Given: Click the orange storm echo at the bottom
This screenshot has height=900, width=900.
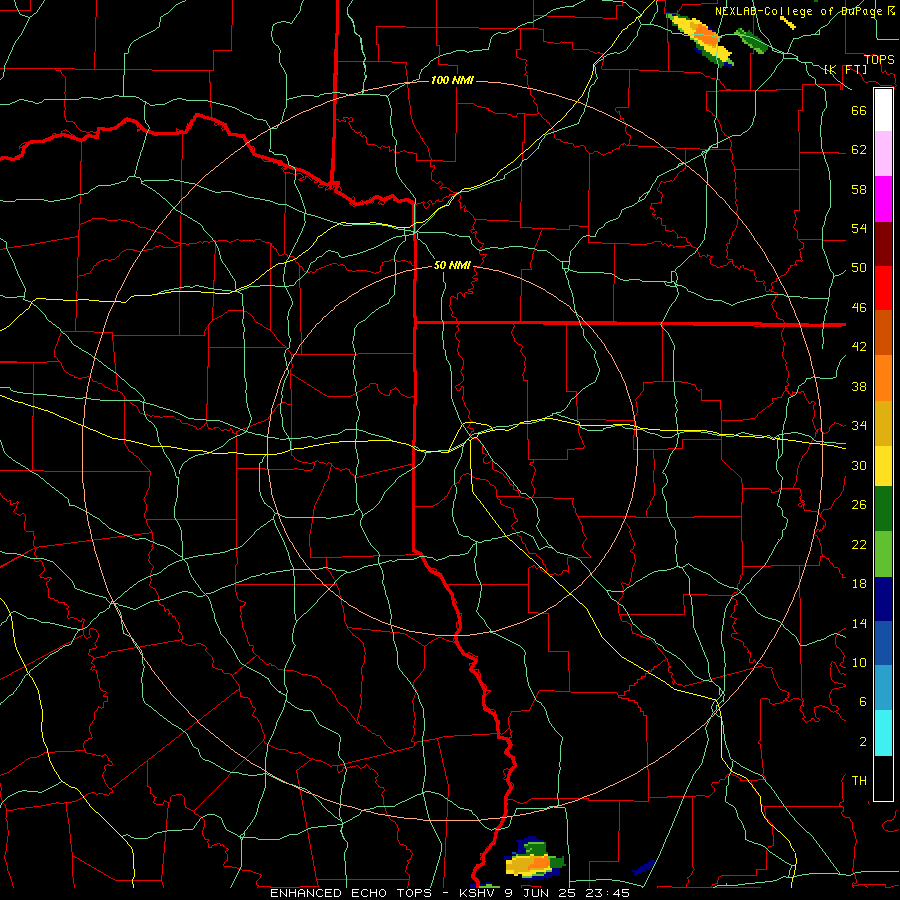Looking at the screenshot, I should tap(534, 859).
